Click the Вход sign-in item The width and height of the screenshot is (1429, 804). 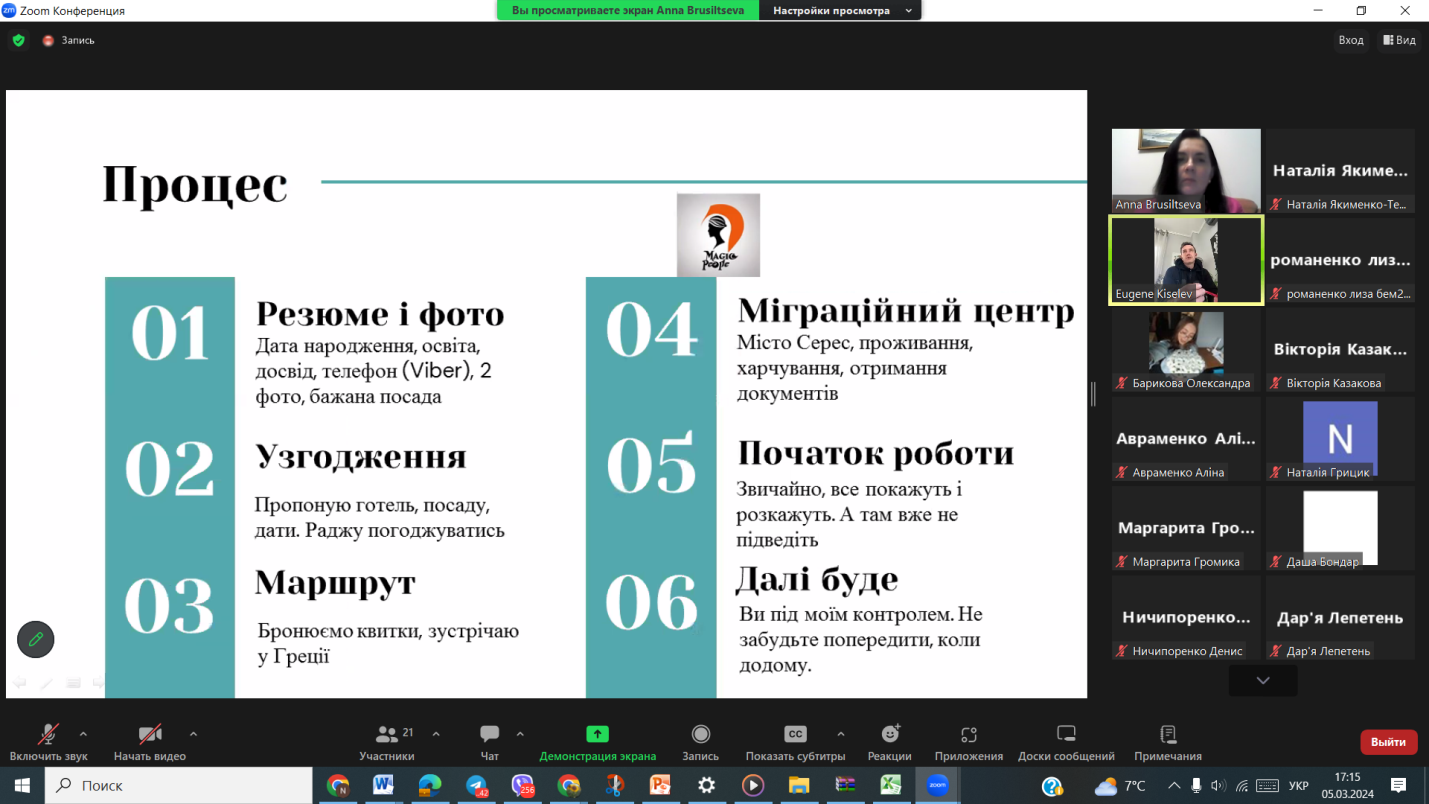pos(1350,40)
